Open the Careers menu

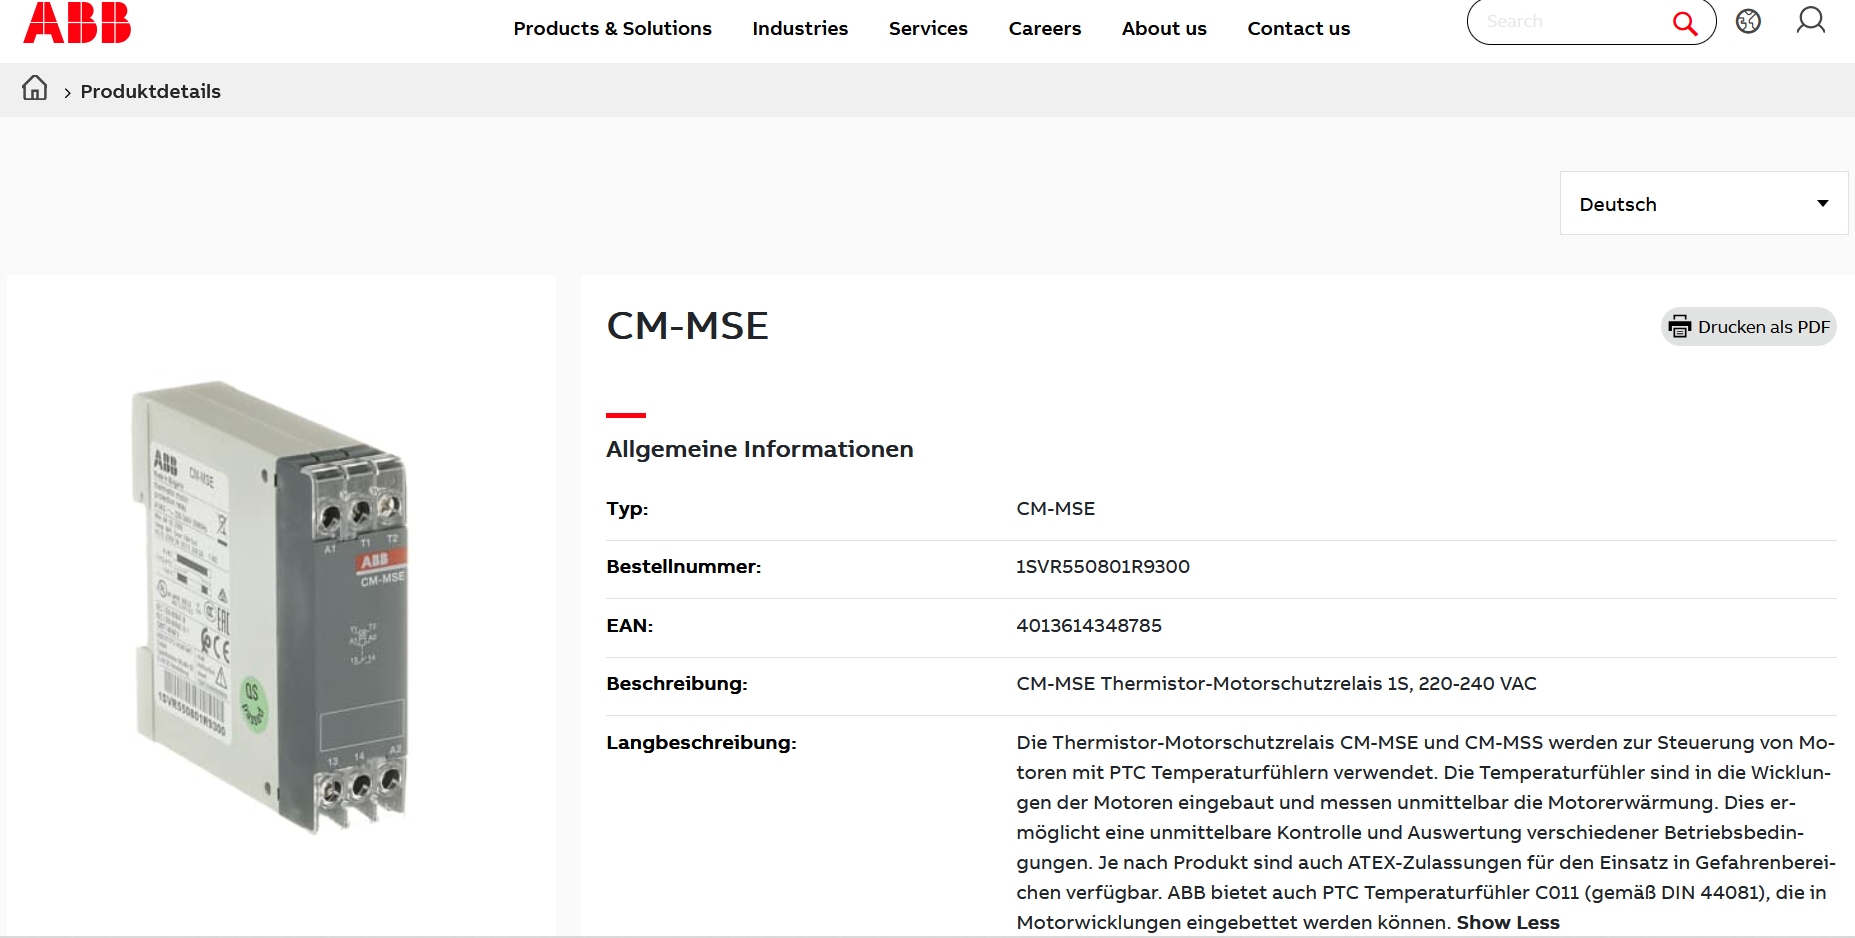point(1045,29)
